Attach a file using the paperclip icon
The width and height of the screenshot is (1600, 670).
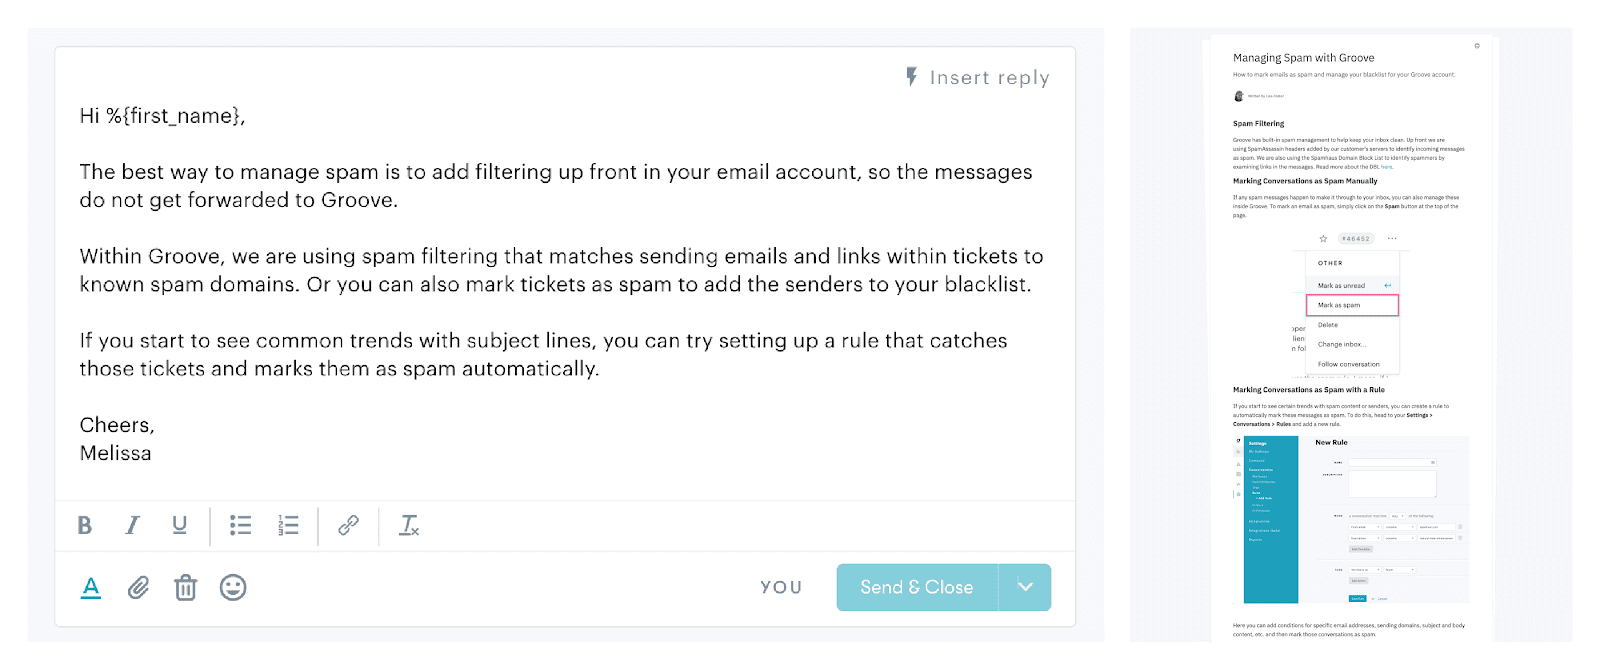pos(138,588)
